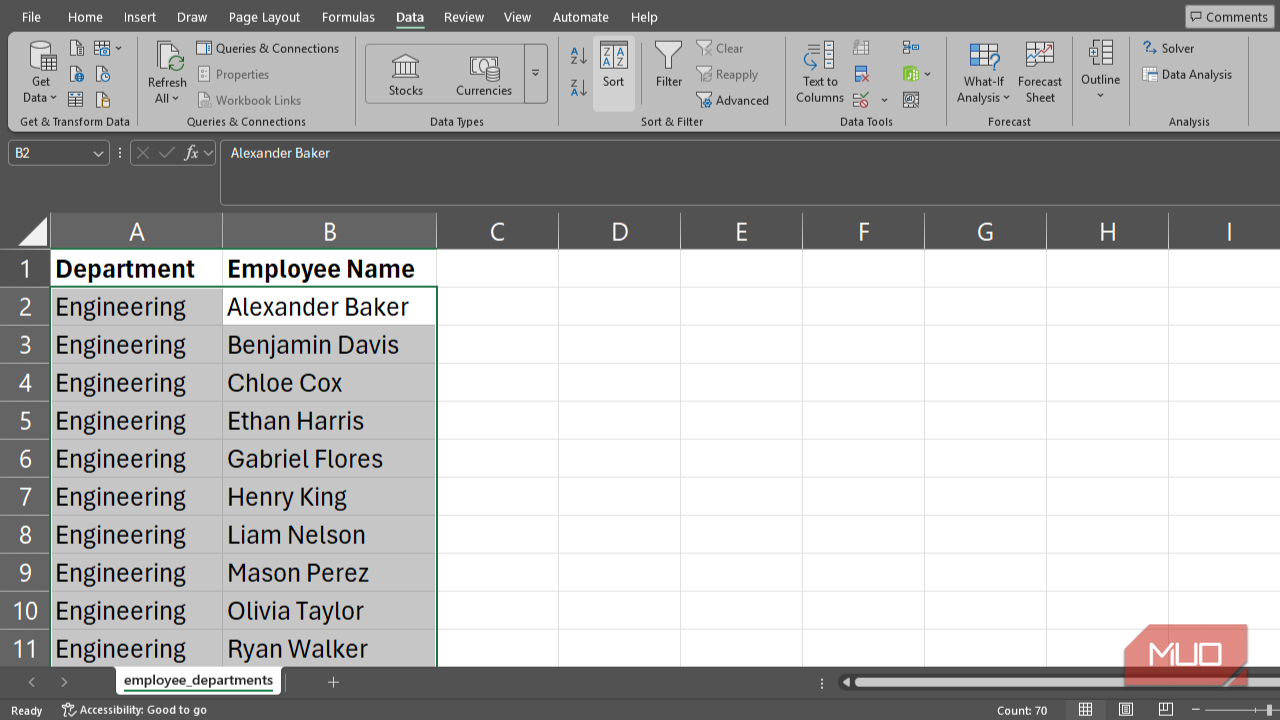
Task: Toggle the Filter button
Action: pyautogui.click(x=669, y=66)
